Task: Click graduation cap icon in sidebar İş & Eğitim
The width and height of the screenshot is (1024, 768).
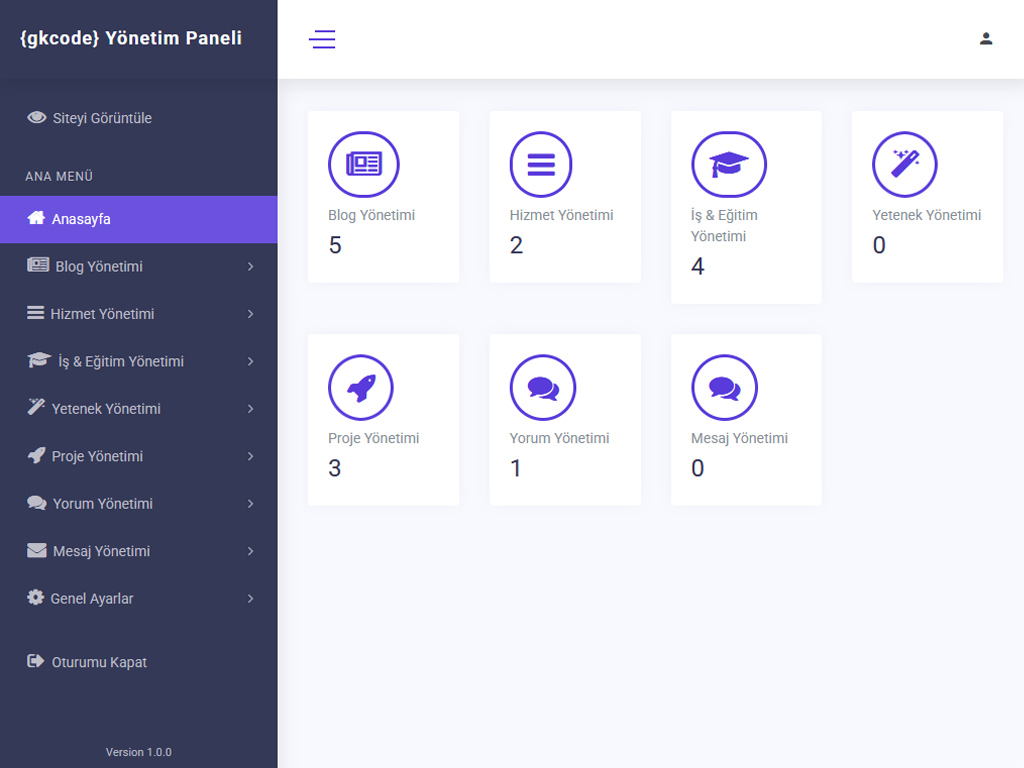Action: [39, 360]
